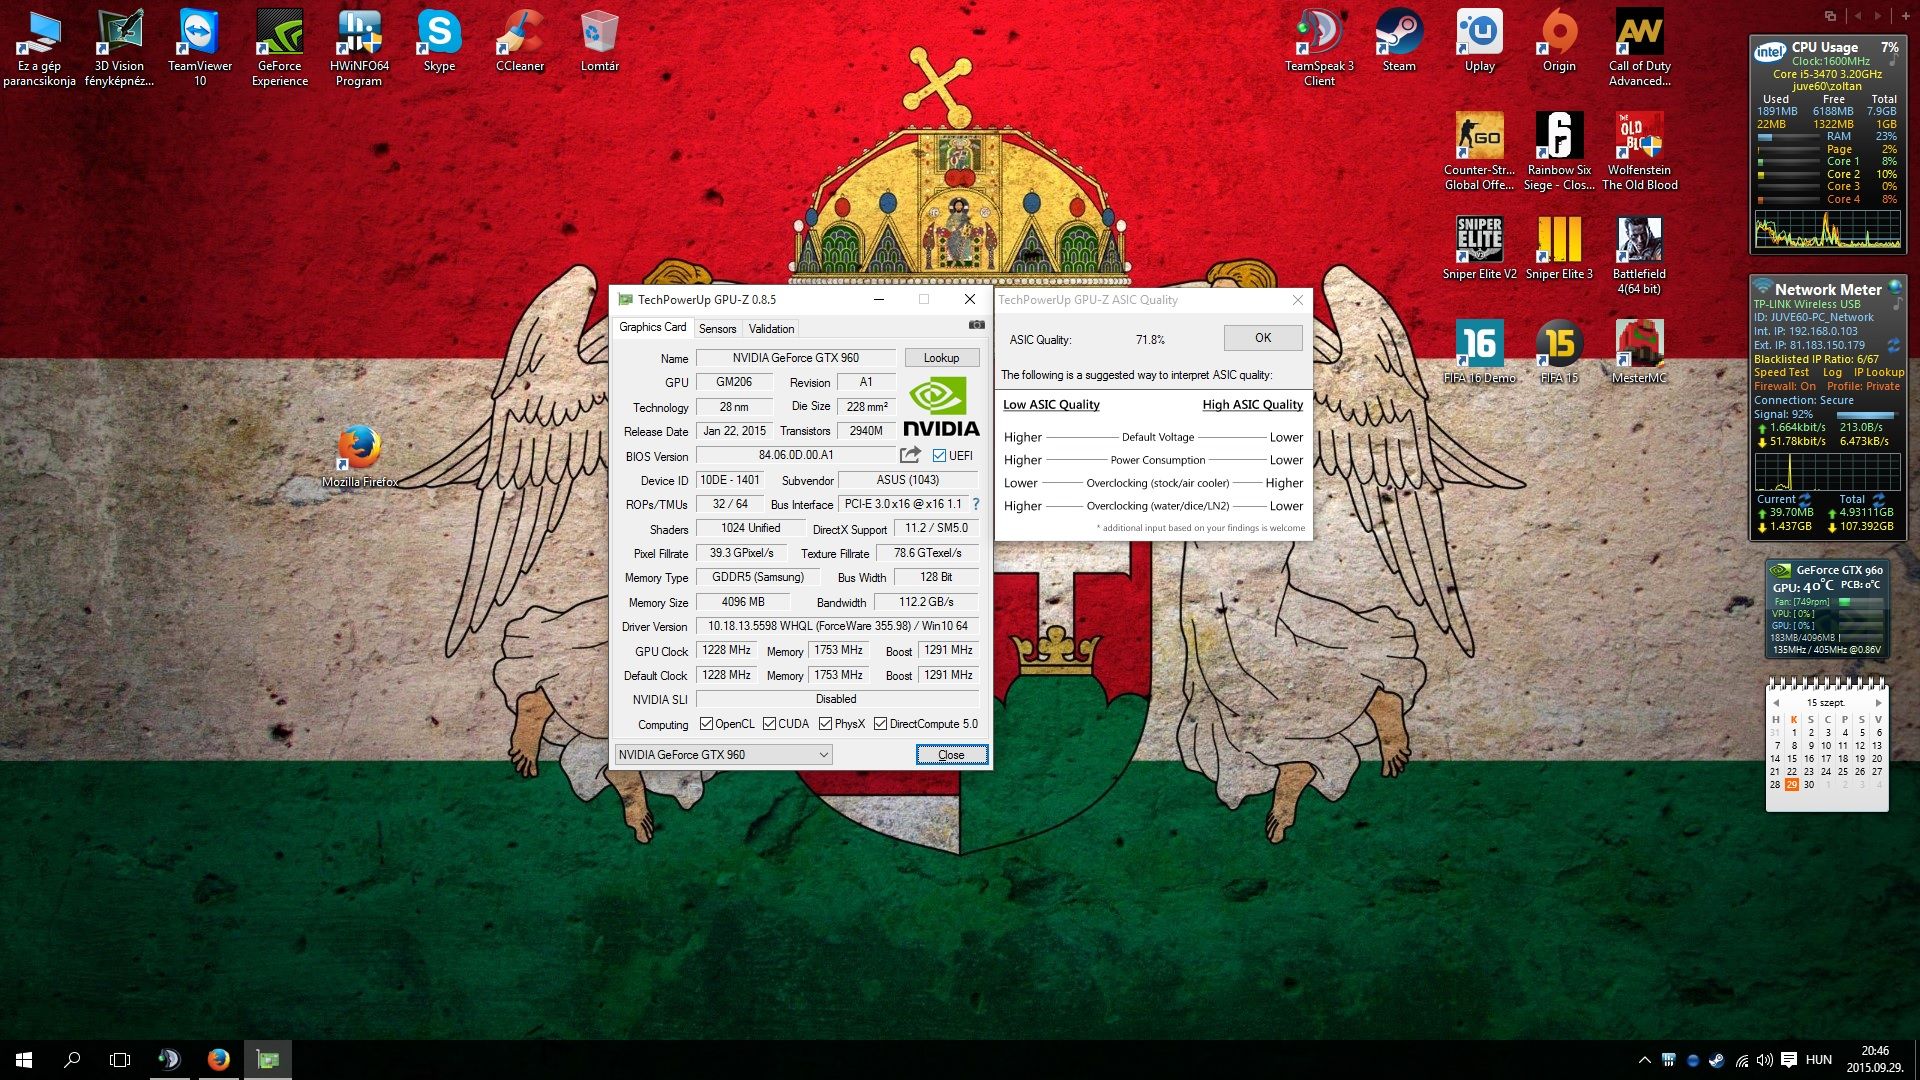Switch to Graphics Card tab
Screen dimensions: 1920x1080
point(652,327)
